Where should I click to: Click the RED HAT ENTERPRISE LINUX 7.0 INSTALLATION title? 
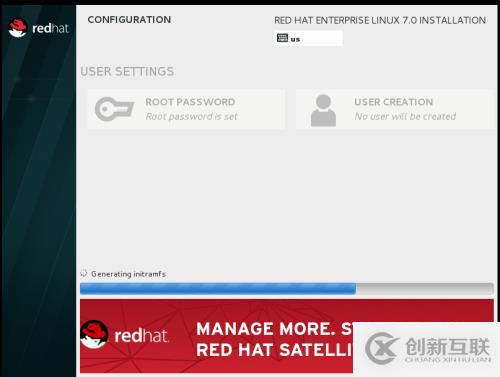380,20
